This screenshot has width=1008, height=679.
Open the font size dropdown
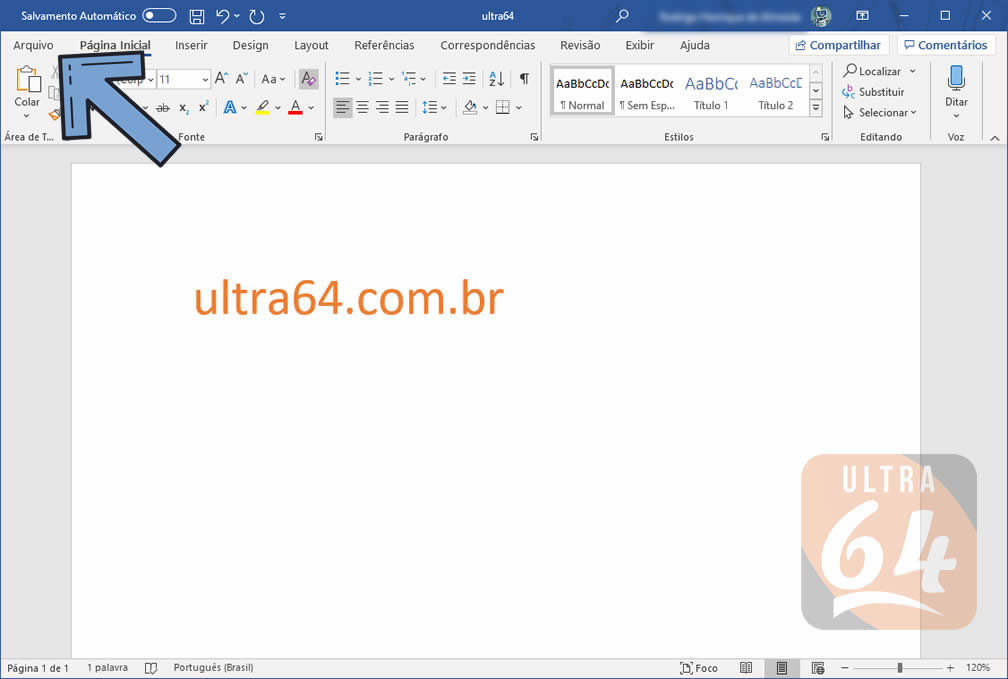pos(205,79)
